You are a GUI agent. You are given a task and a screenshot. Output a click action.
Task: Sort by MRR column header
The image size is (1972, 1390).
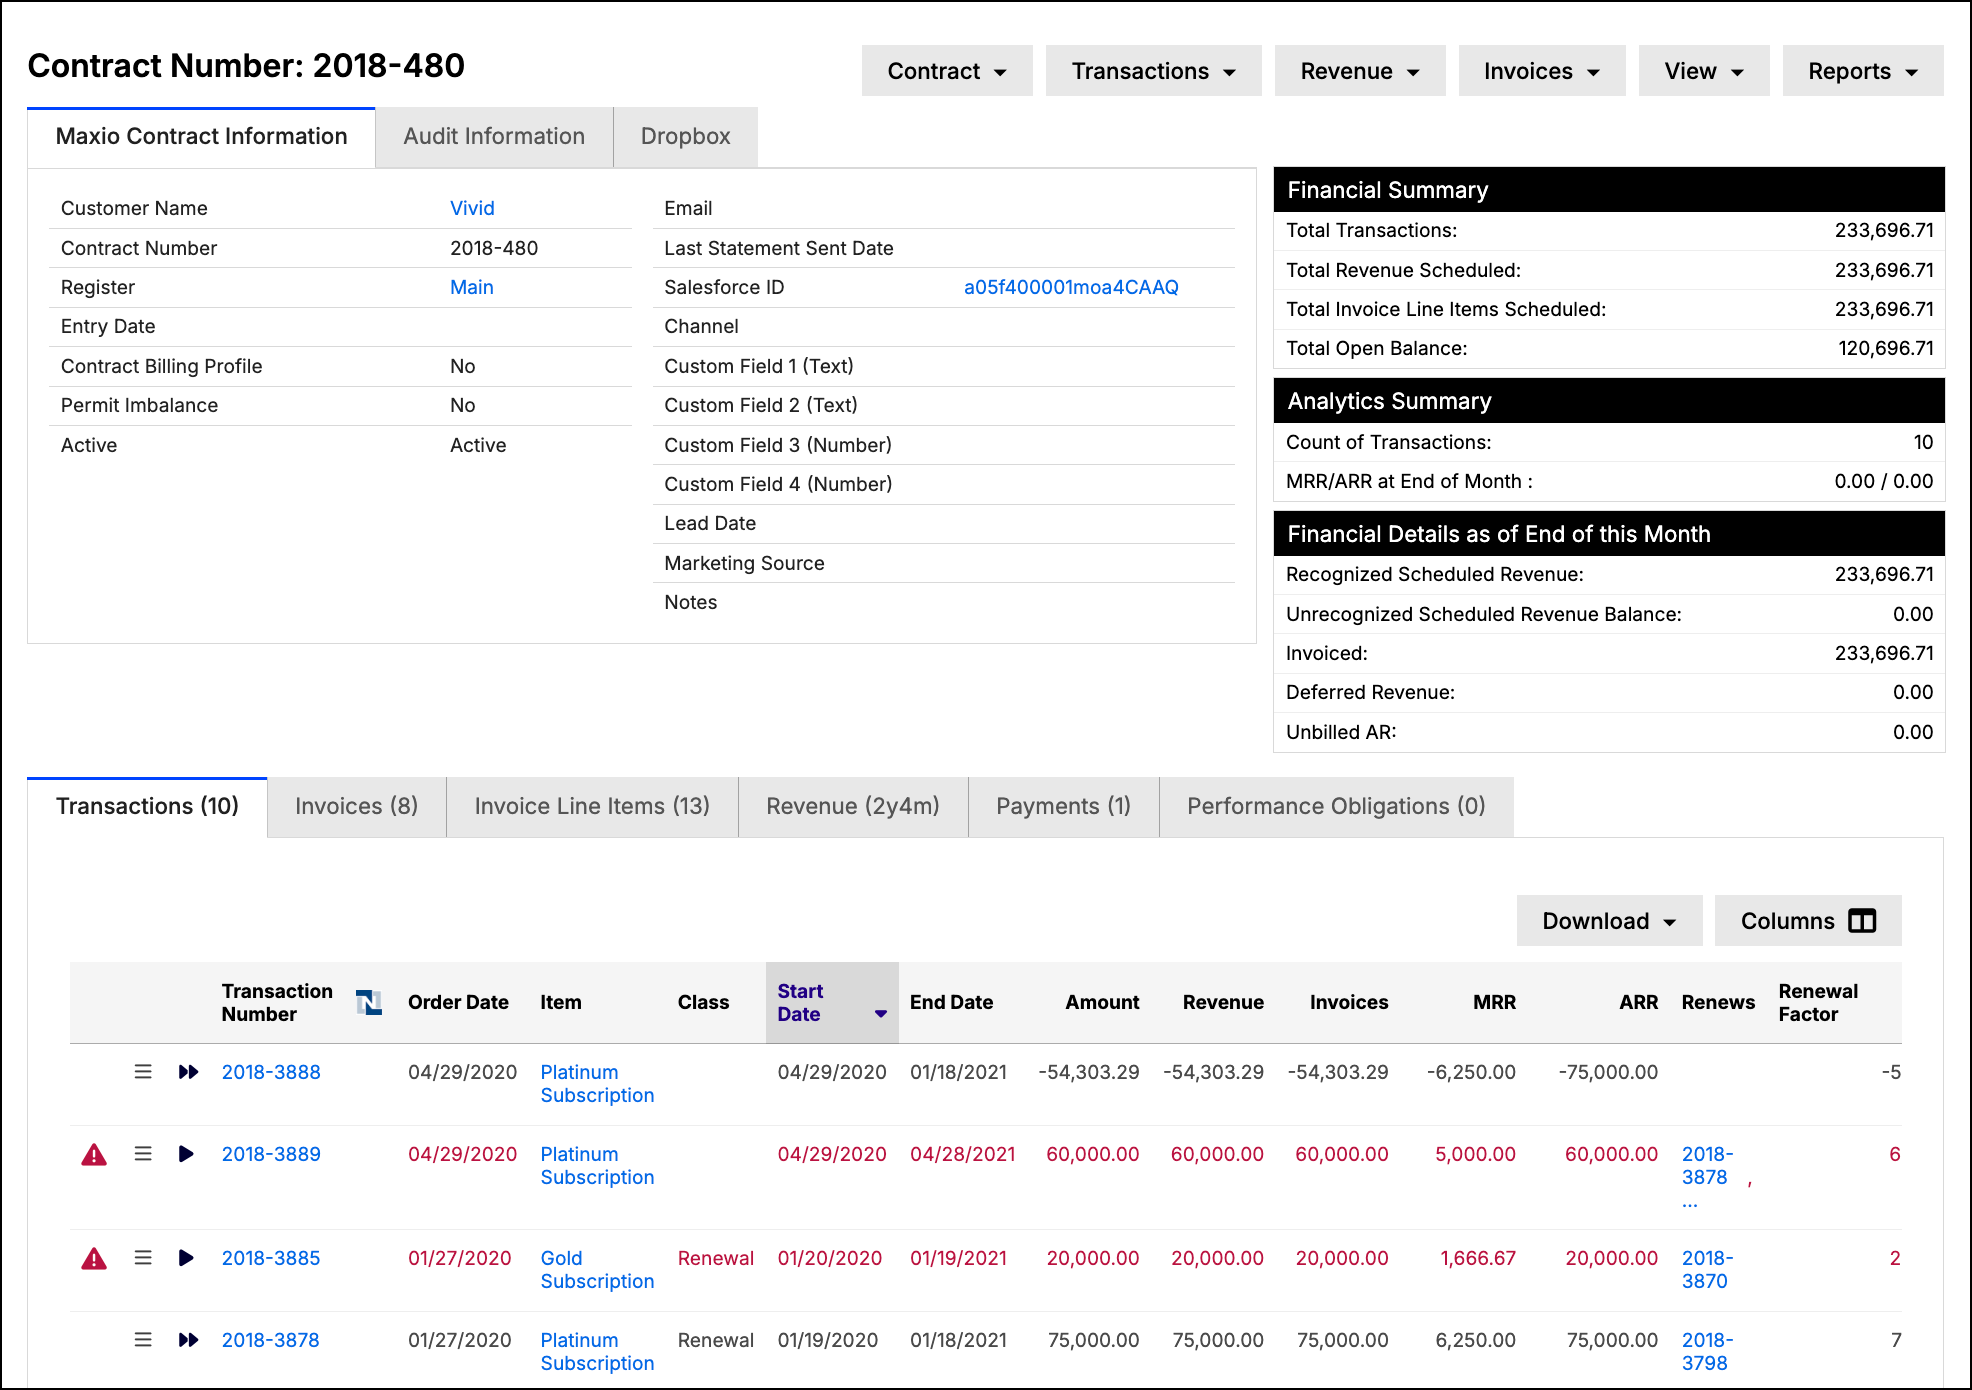tap(1494, 1002)
